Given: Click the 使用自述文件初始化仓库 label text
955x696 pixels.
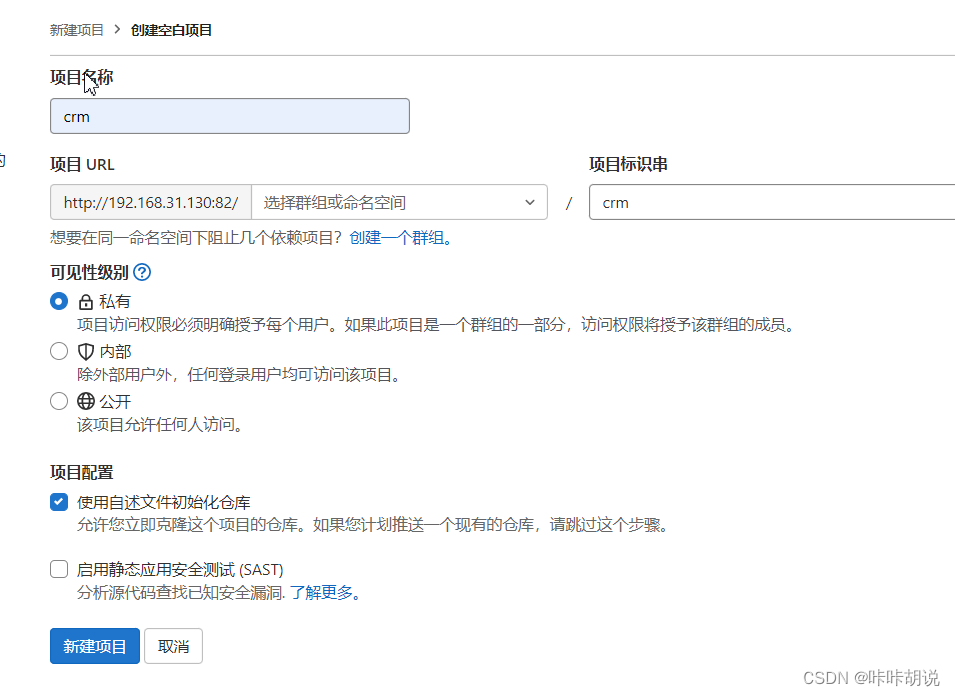Looking at the screenshot, I should click(x=164, y=502).
